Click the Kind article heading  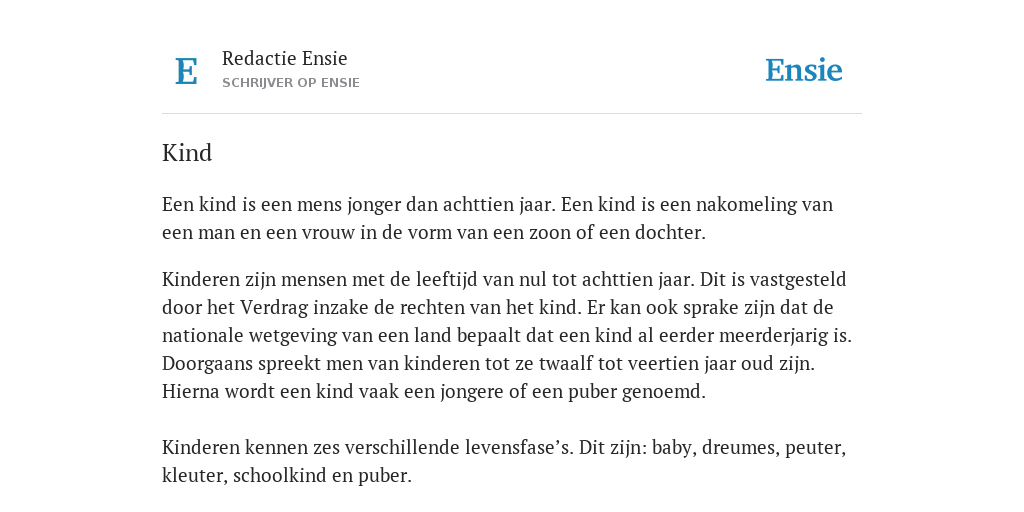187,153
